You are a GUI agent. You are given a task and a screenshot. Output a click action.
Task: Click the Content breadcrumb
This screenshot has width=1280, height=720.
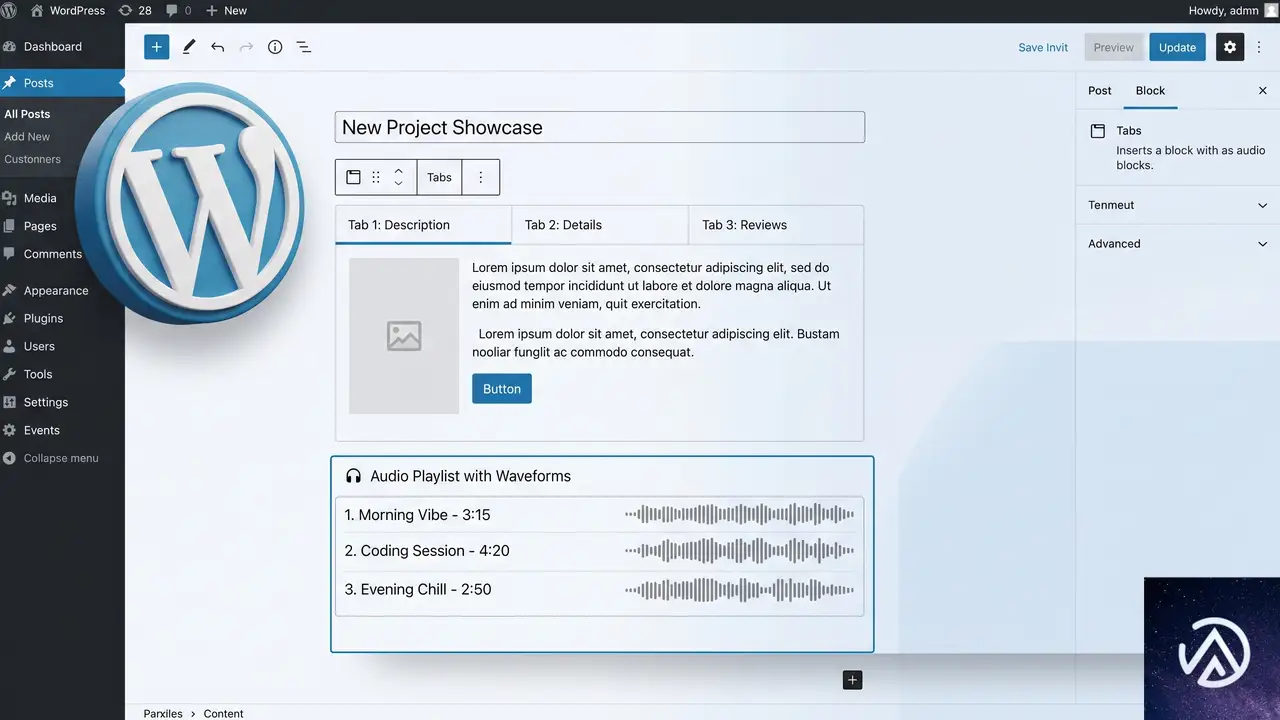tap(223, 713)
